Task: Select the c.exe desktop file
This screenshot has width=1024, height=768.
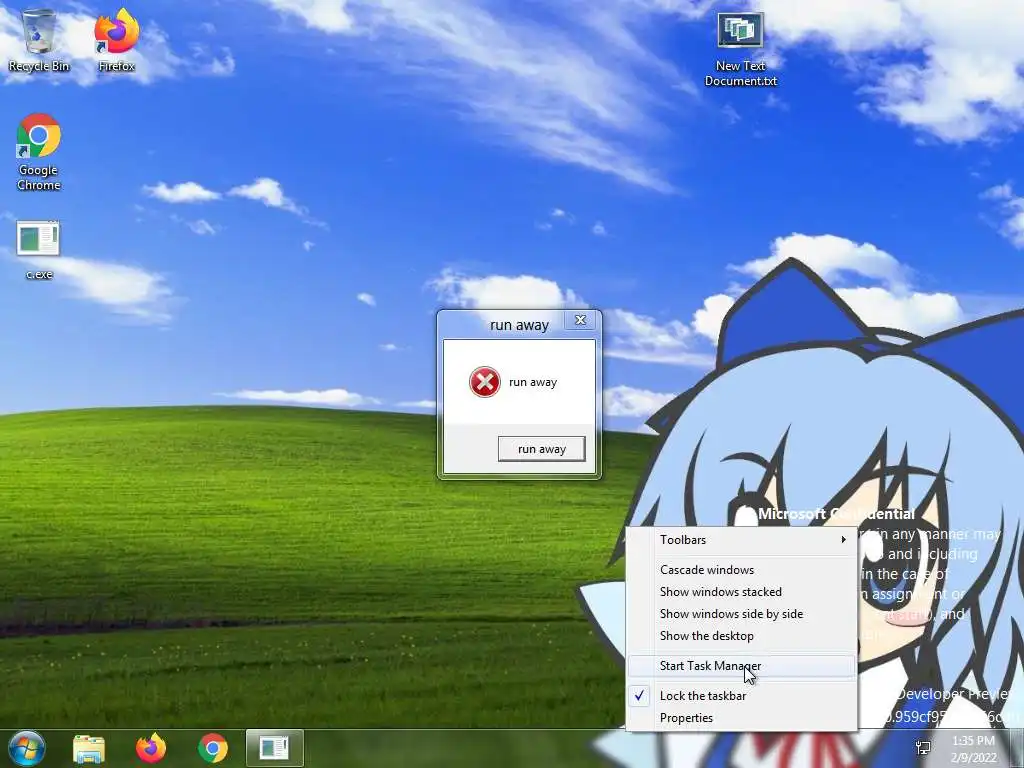Action: click(x=39, y=250)
